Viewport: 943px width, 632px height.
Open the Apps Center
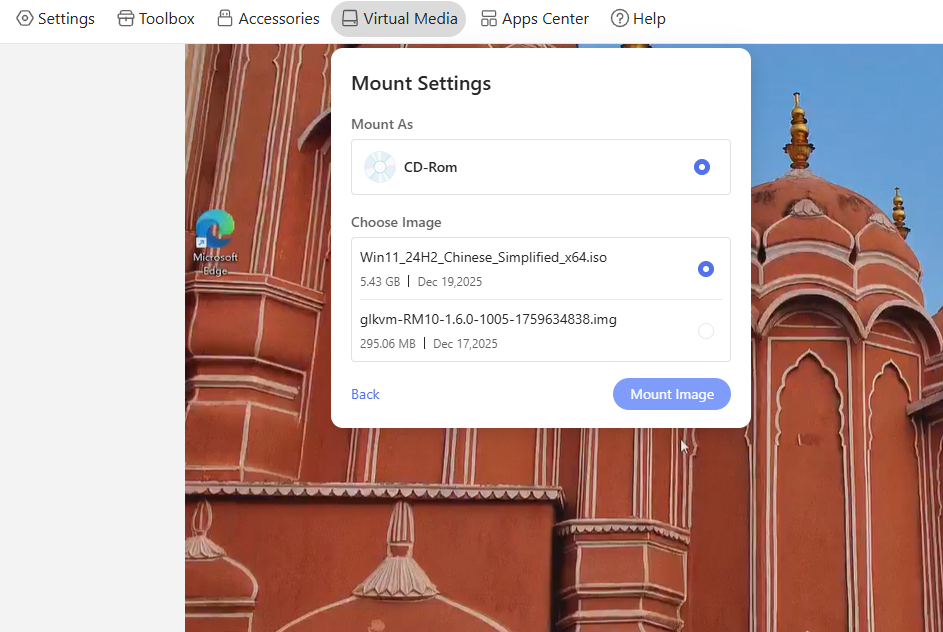[534, 18]
